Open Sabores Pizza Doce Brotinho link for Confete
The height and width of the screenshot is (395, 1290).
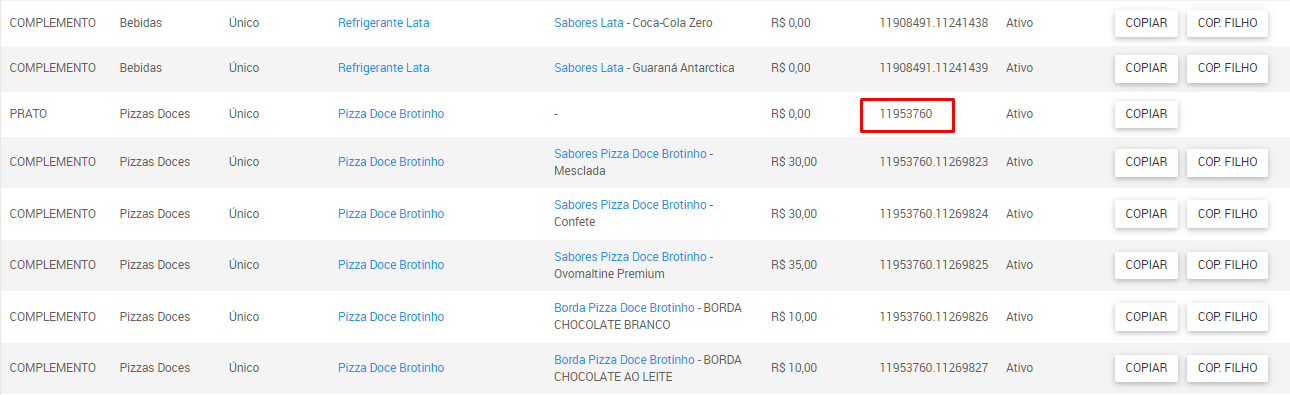point(630,205)
